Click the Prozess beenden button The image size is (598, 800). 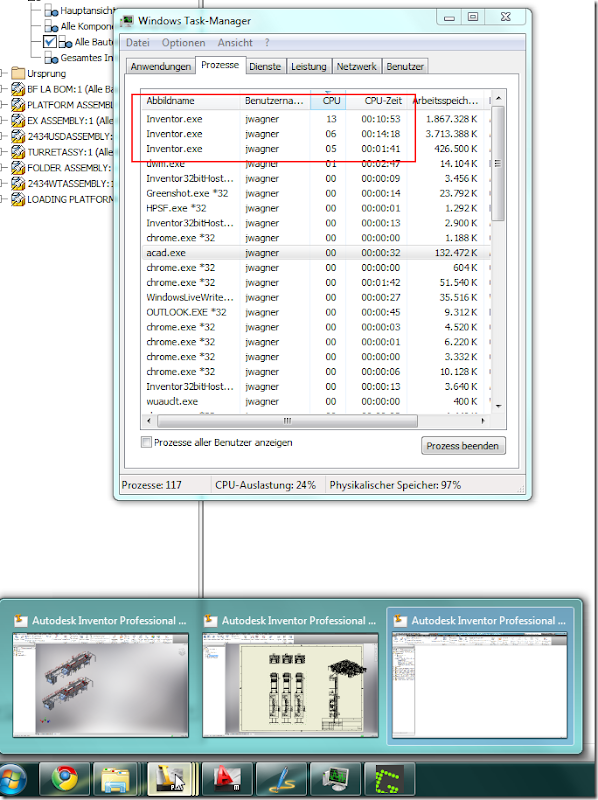pos(463,446)
